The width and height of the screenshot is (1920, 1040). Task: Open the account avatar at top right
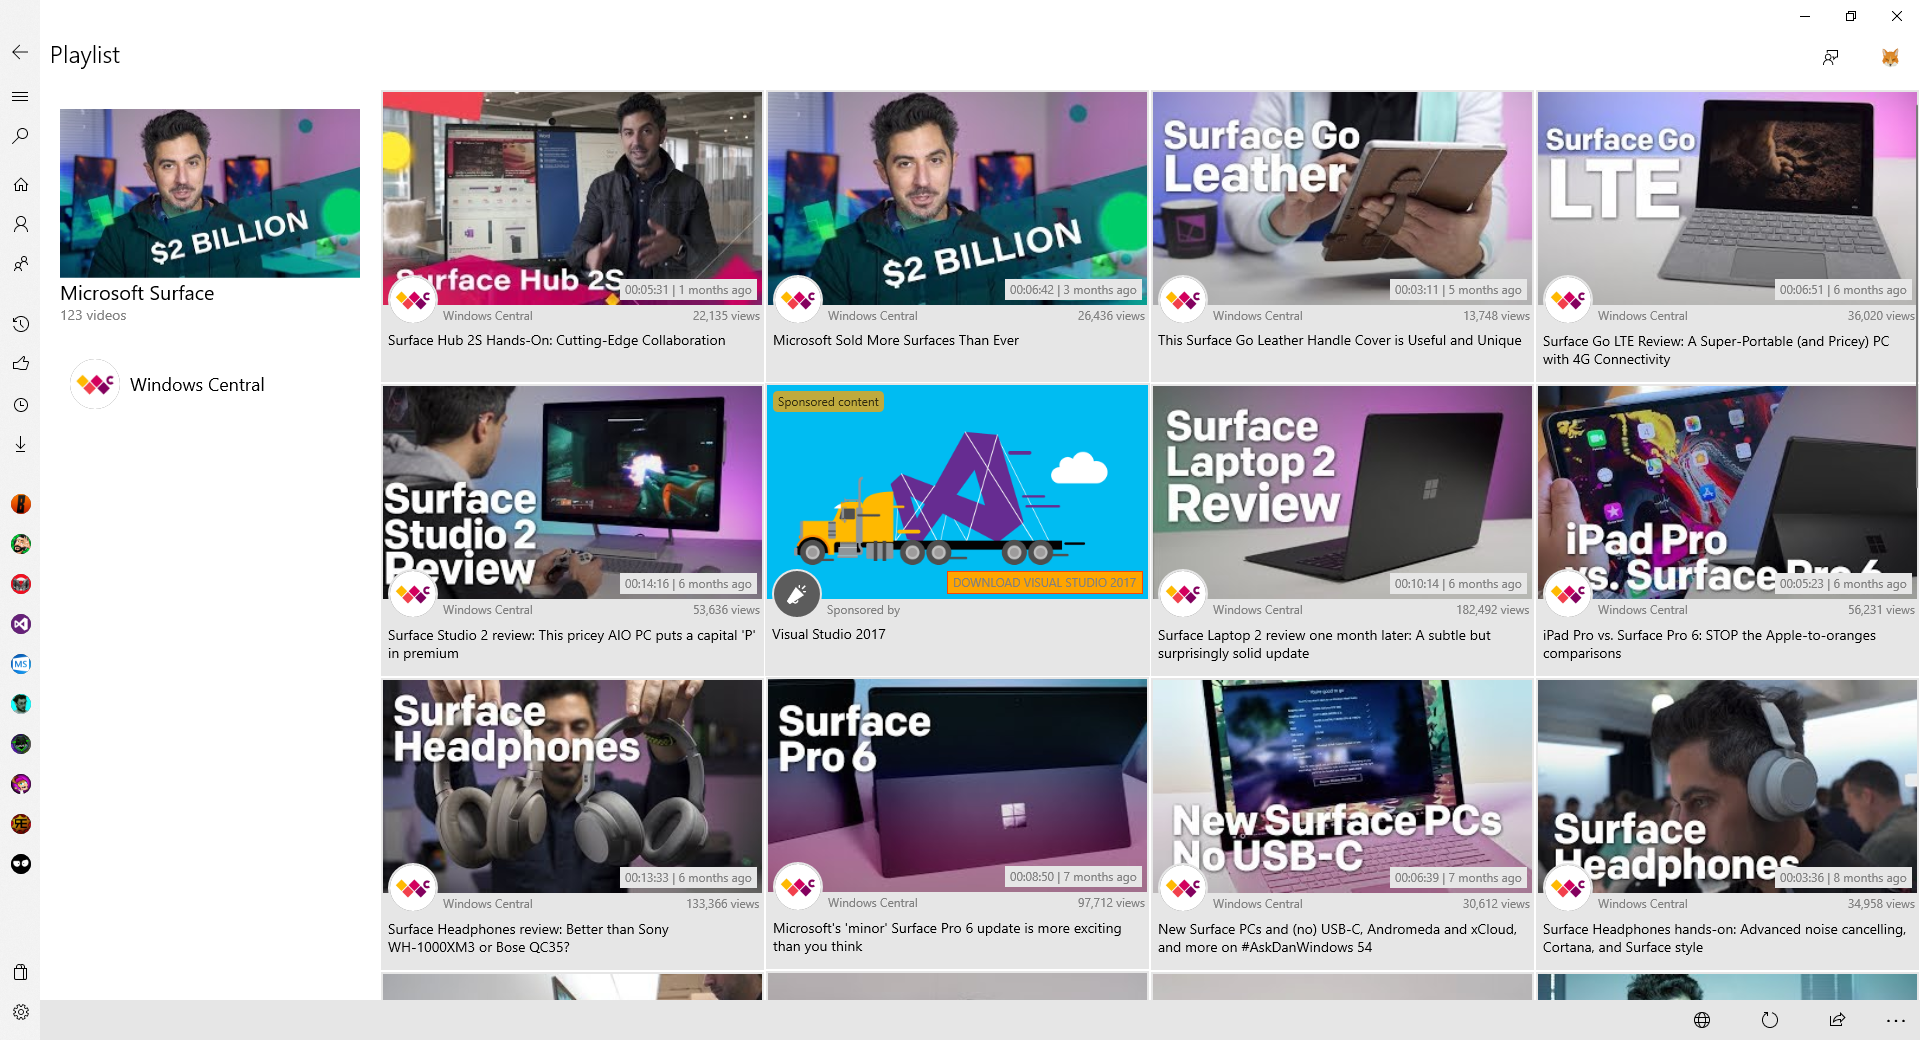(x=1889, y=57)
